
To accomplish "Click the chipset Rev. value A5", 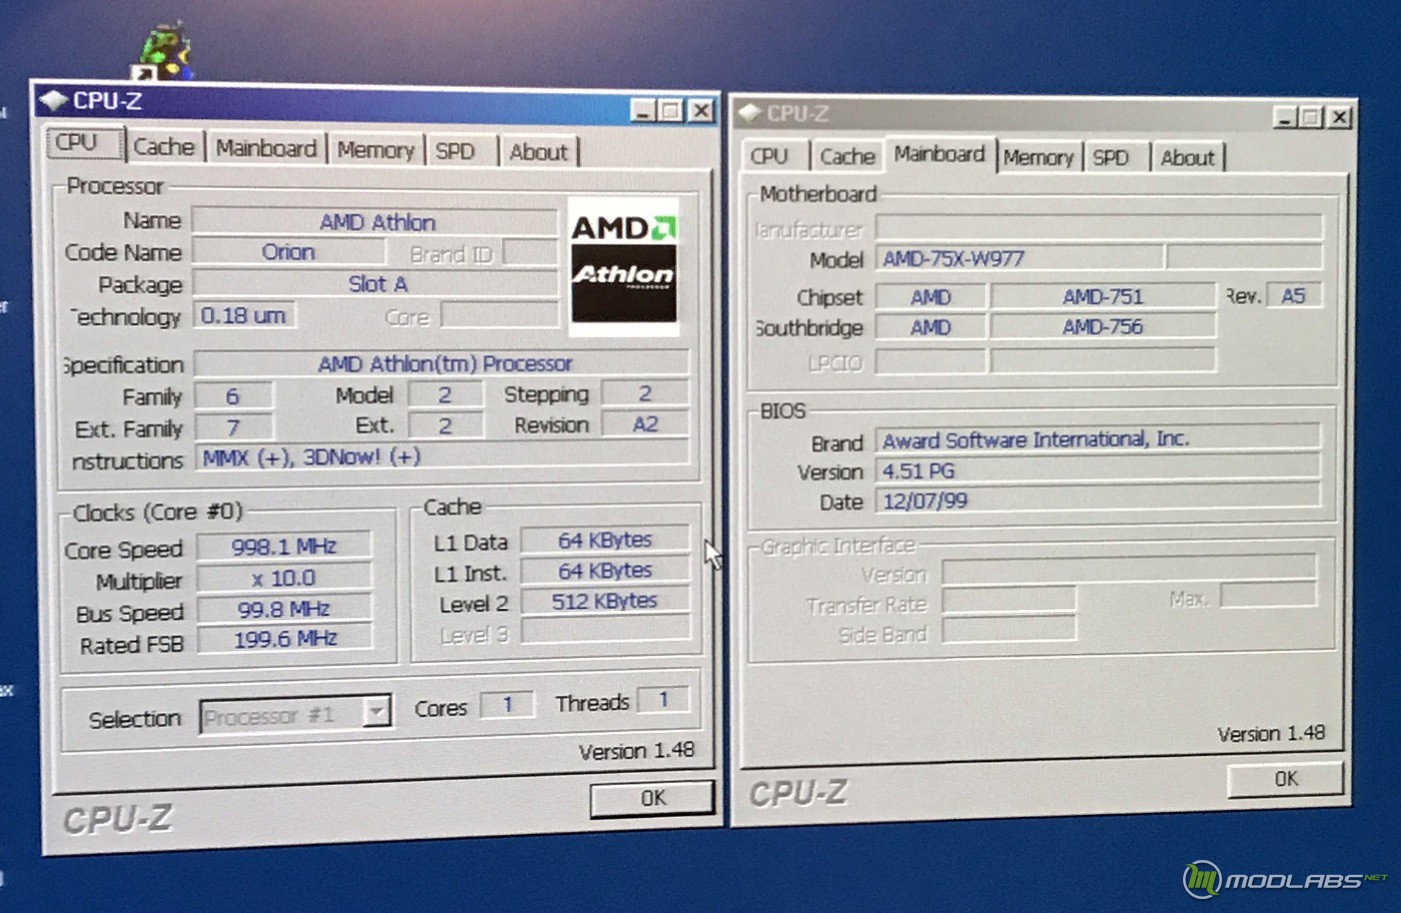I will tap(1293, 296).
